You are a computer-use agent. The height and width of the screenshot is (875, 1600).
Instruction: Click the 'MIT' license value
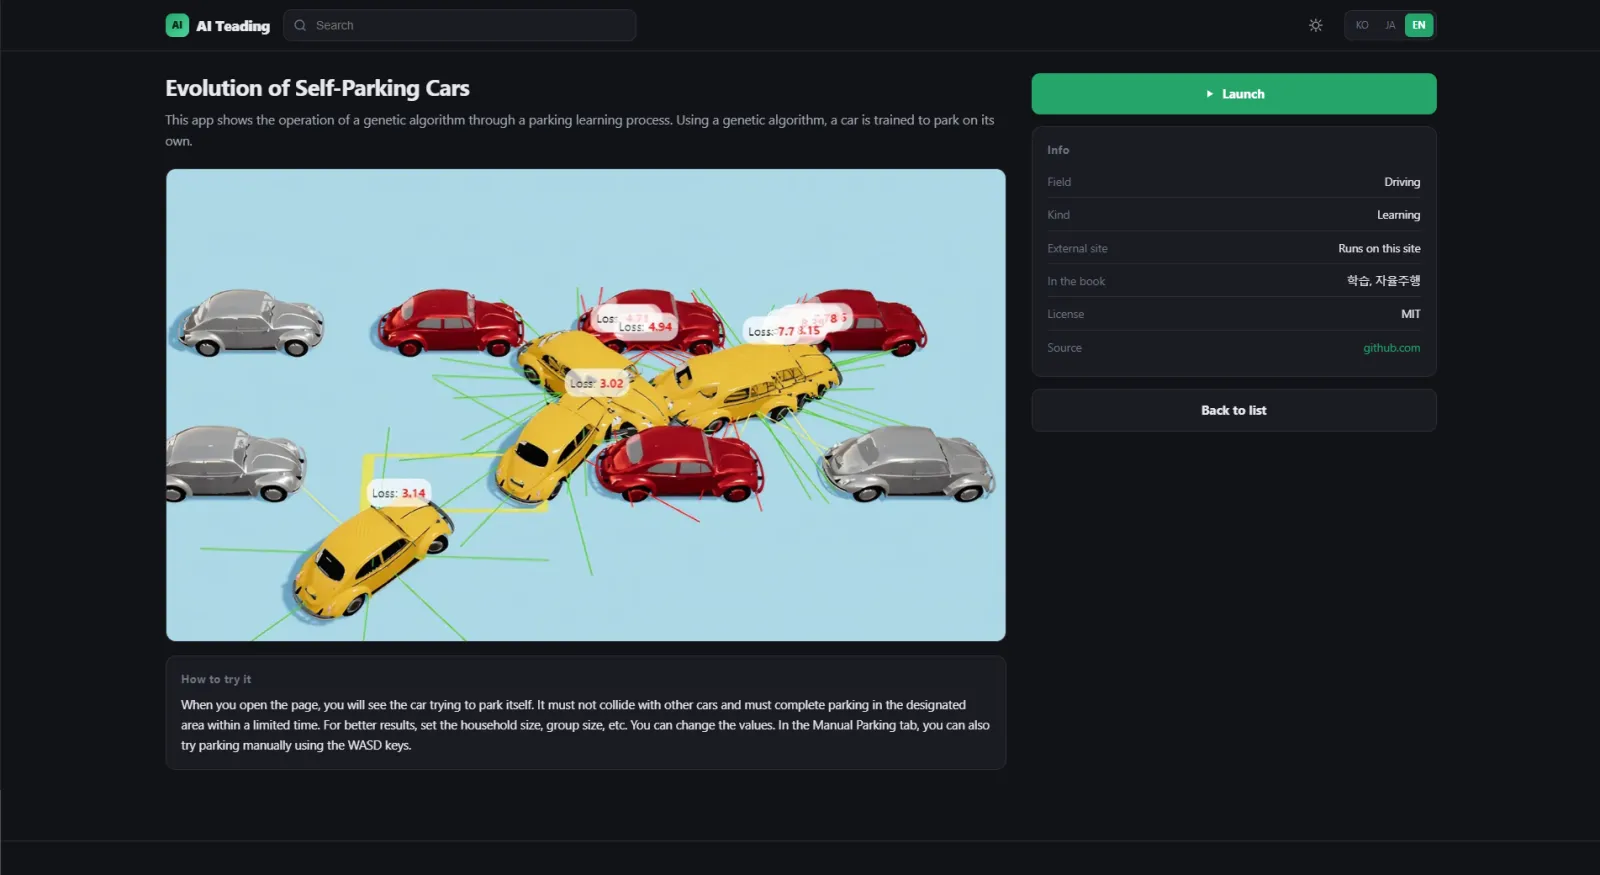click(1410, 314)
